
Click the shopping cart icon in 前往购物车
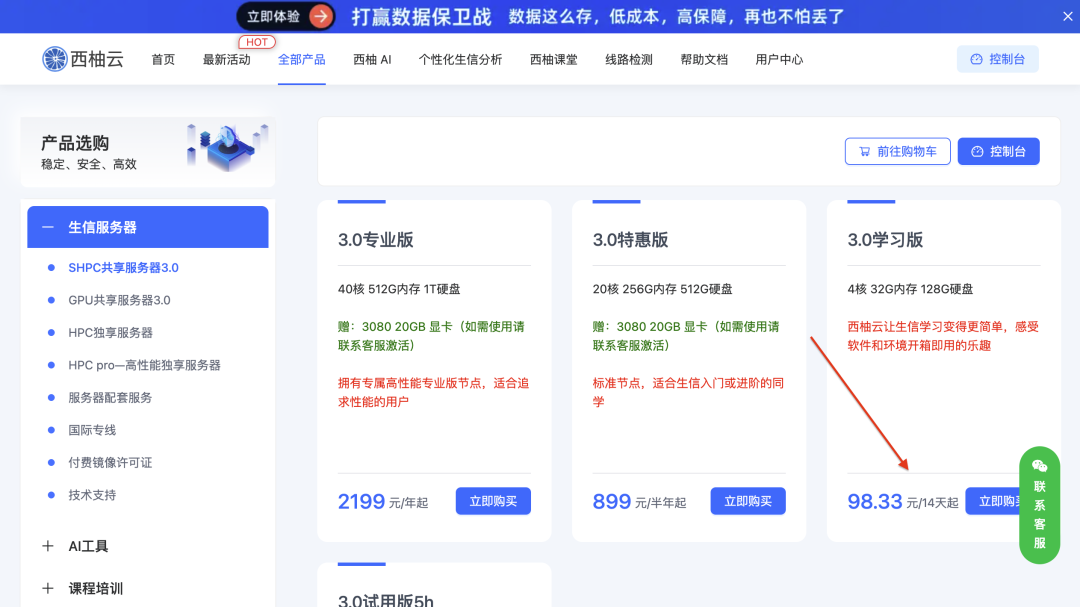pyautogui.click(x=864, y=152)
